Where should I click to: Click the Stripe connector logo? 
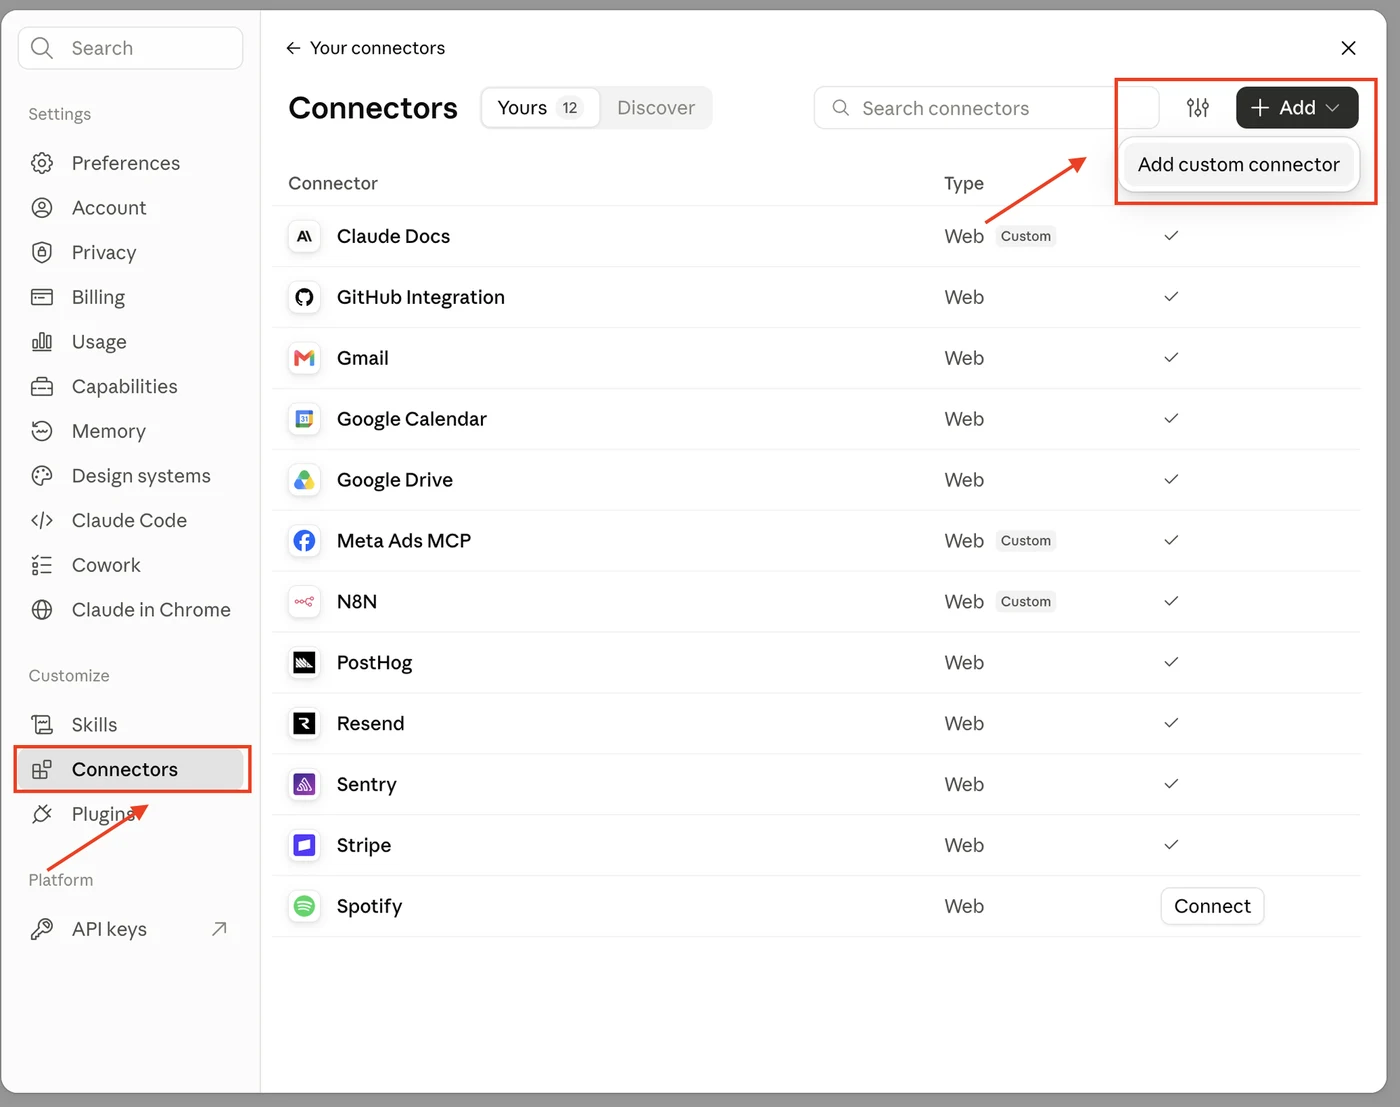[305, 846]
